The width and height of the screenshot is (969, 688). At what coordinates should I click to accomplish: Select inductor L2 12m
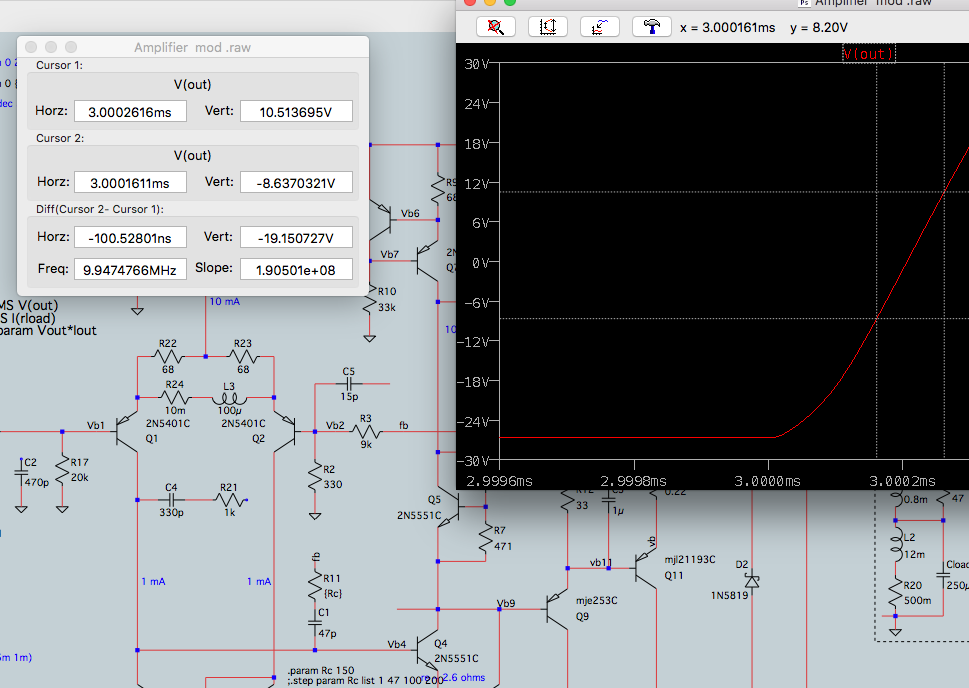[895, 545]
